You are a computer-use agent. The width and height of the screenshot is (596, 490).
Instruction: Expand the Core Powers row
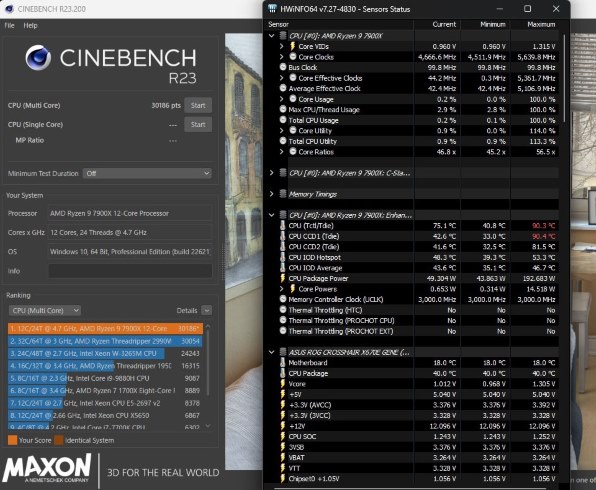pyautogui.click(x=282, y=289)
